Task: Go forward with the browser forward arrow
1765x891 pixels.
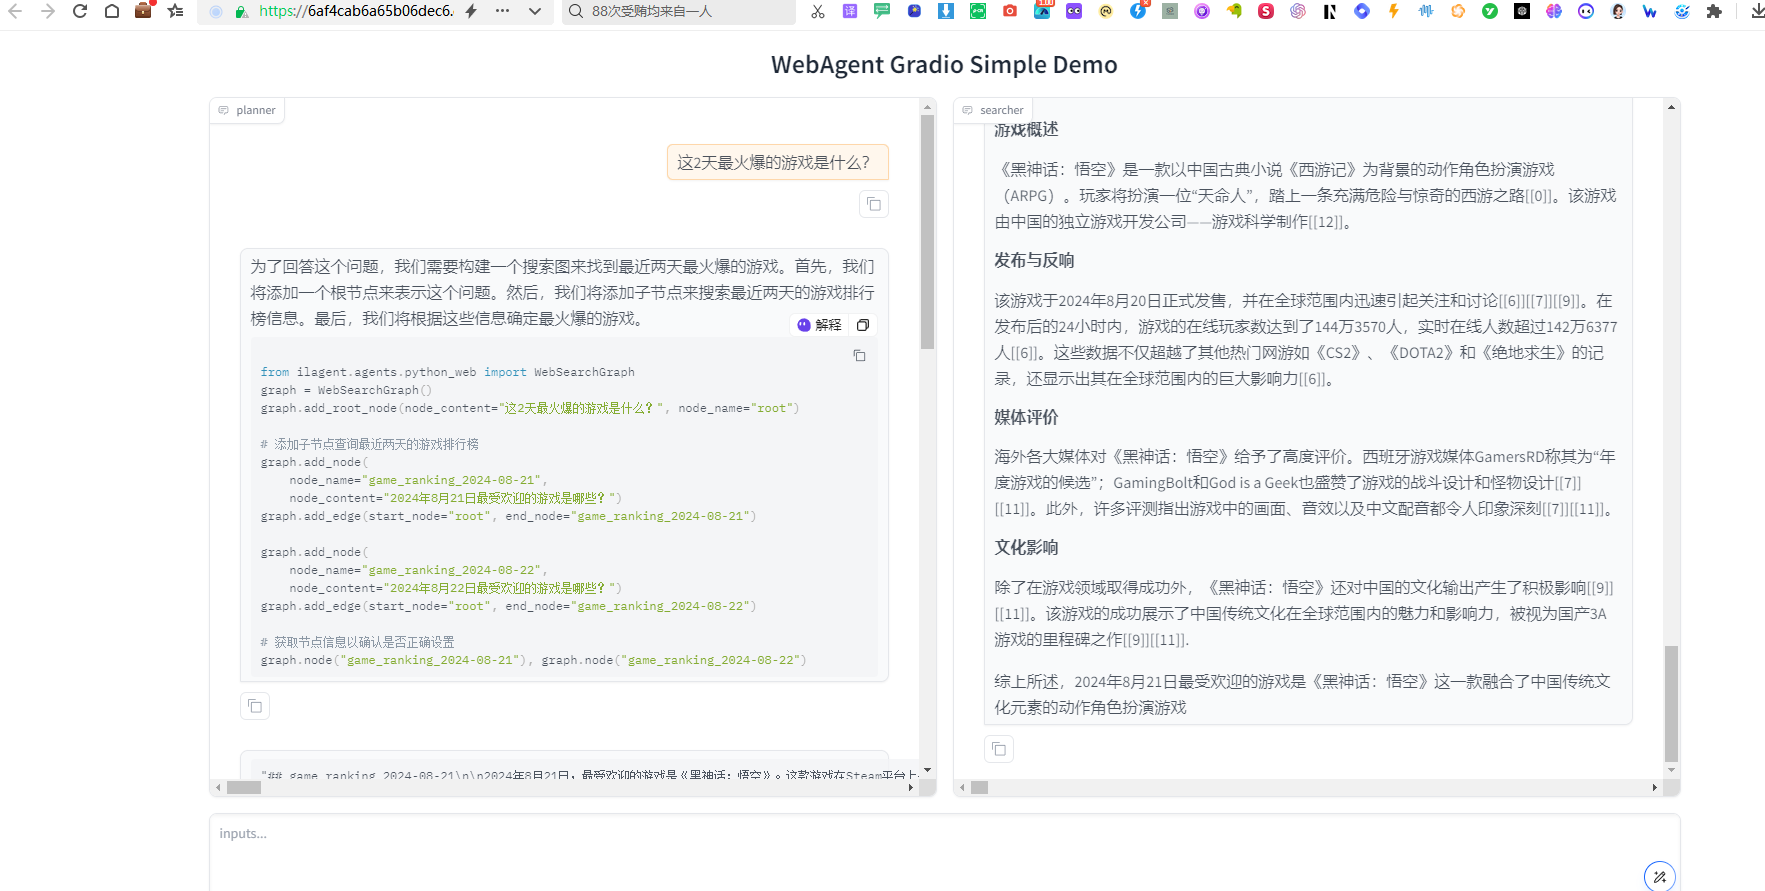Action: coord(48,11)
